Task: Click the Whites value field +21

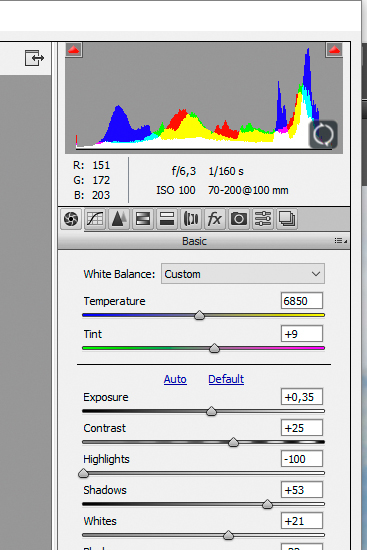Action: click(302, 521)
